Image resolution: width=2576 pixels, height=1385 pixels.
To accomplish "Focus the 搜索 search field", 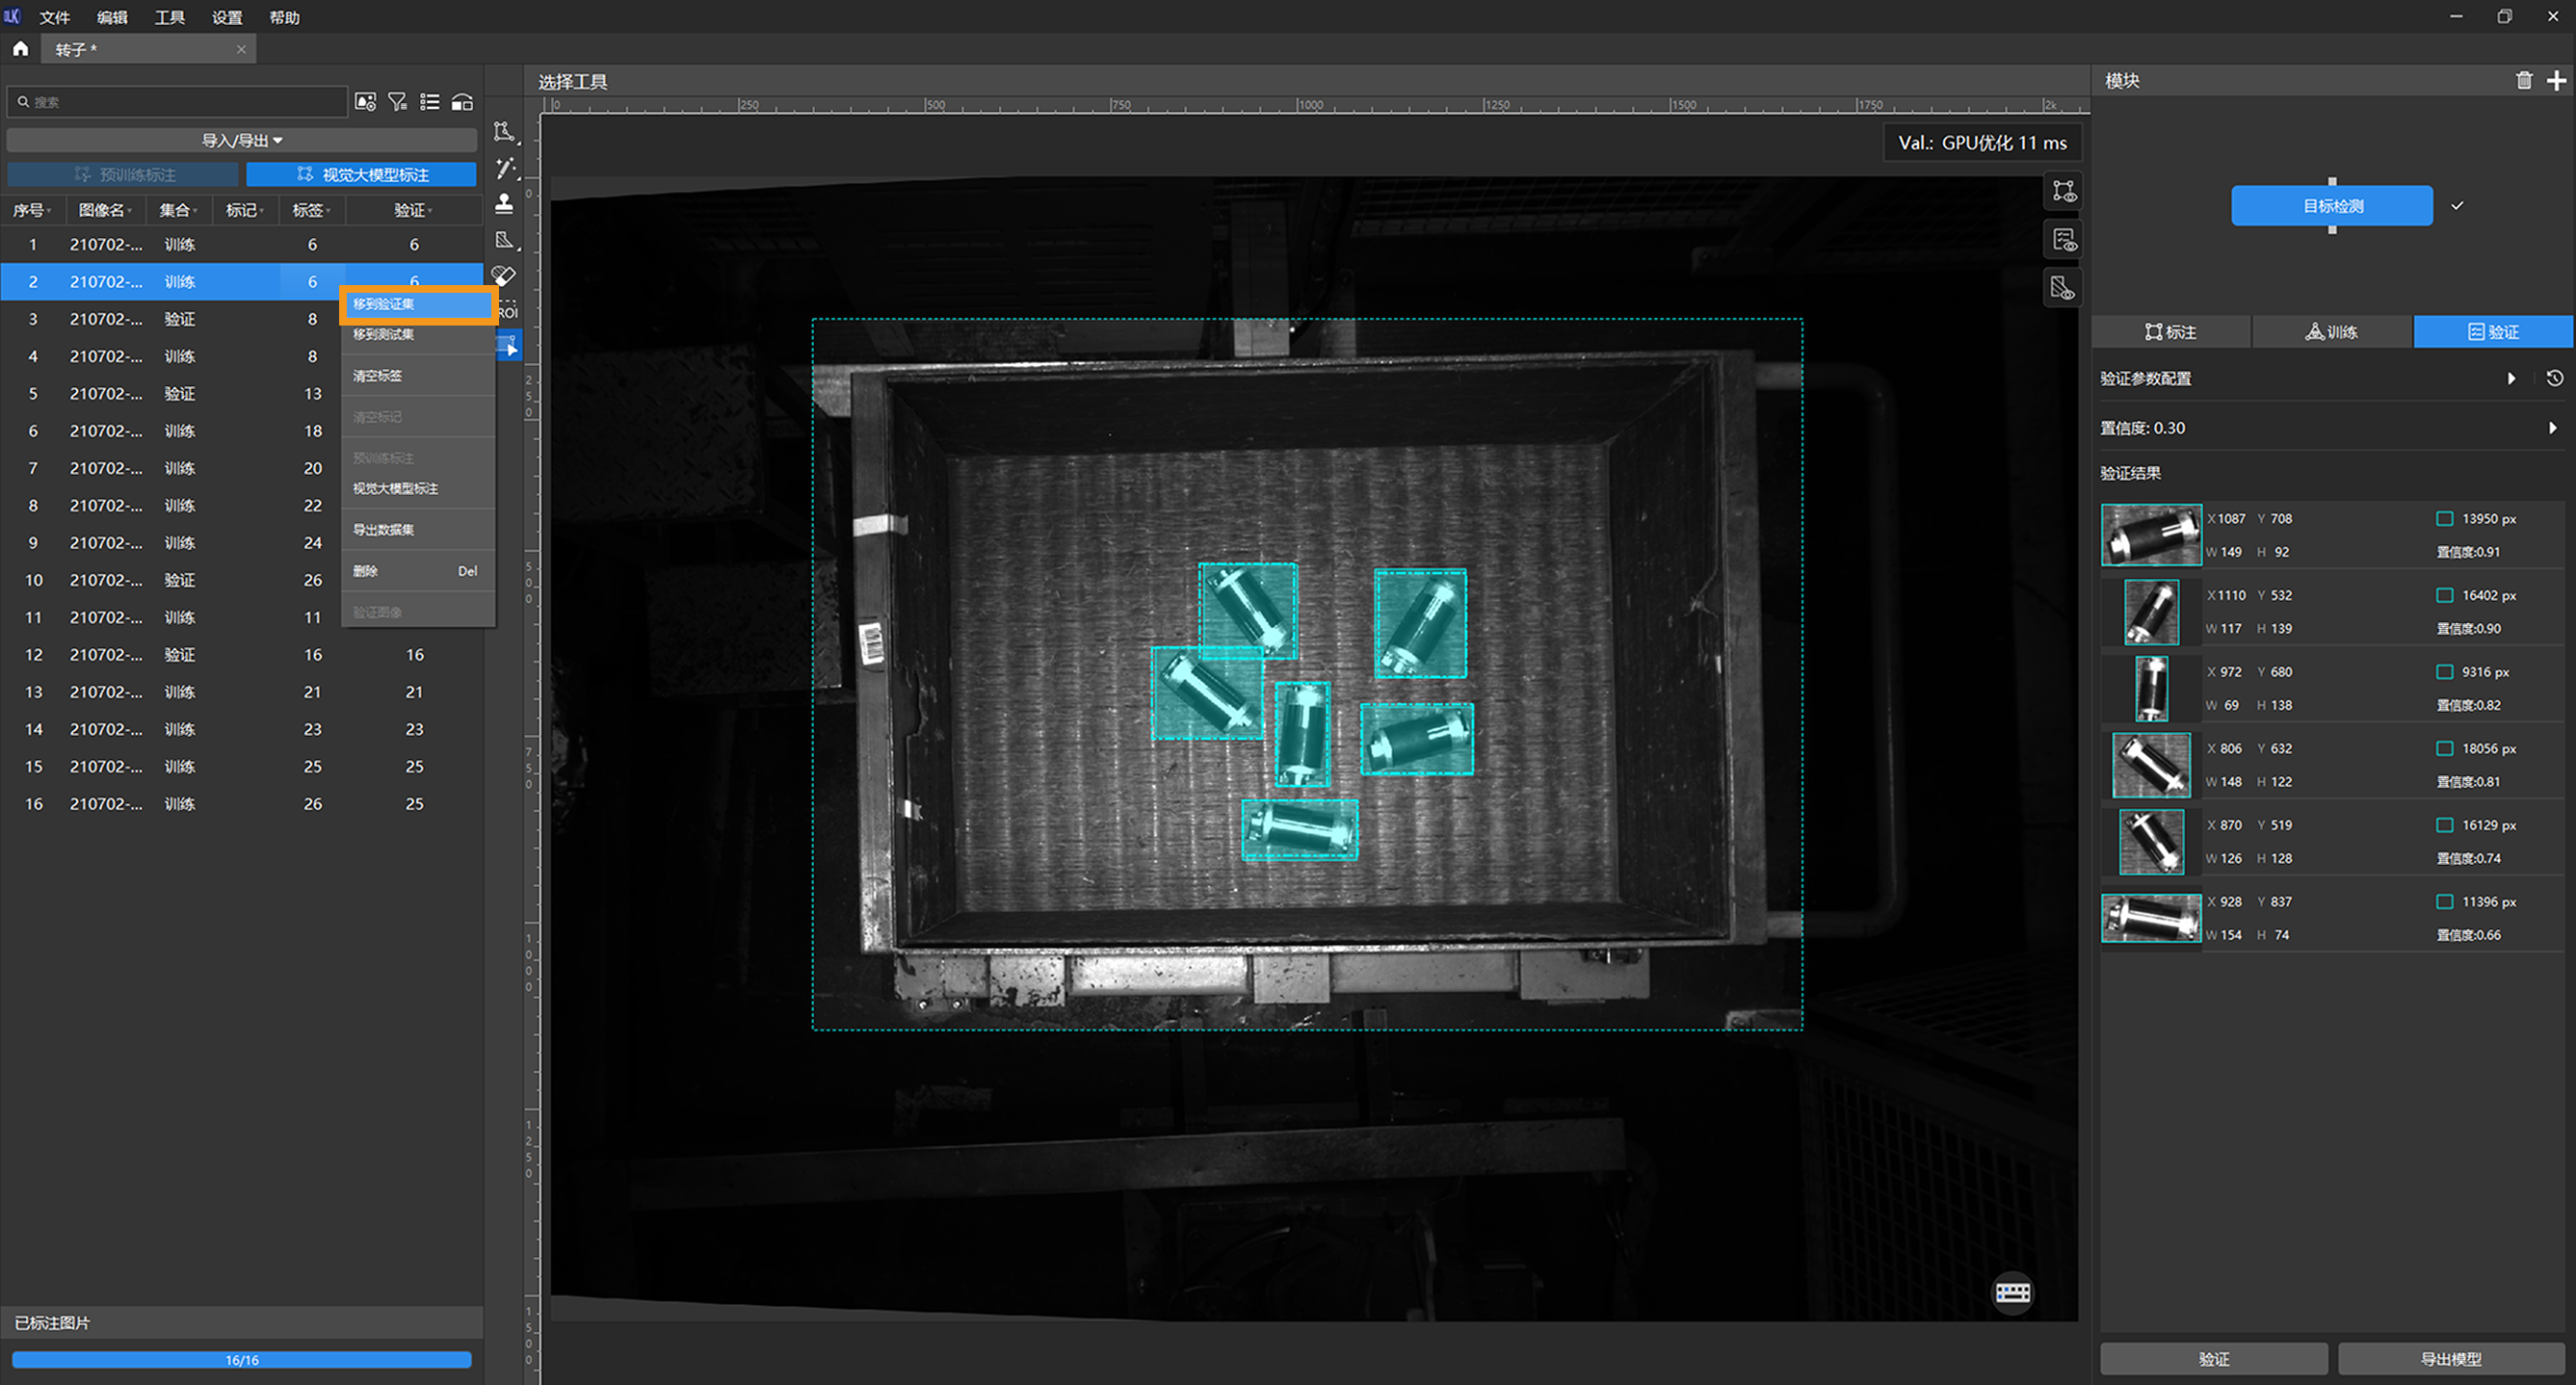I will [x=178, y=102].
